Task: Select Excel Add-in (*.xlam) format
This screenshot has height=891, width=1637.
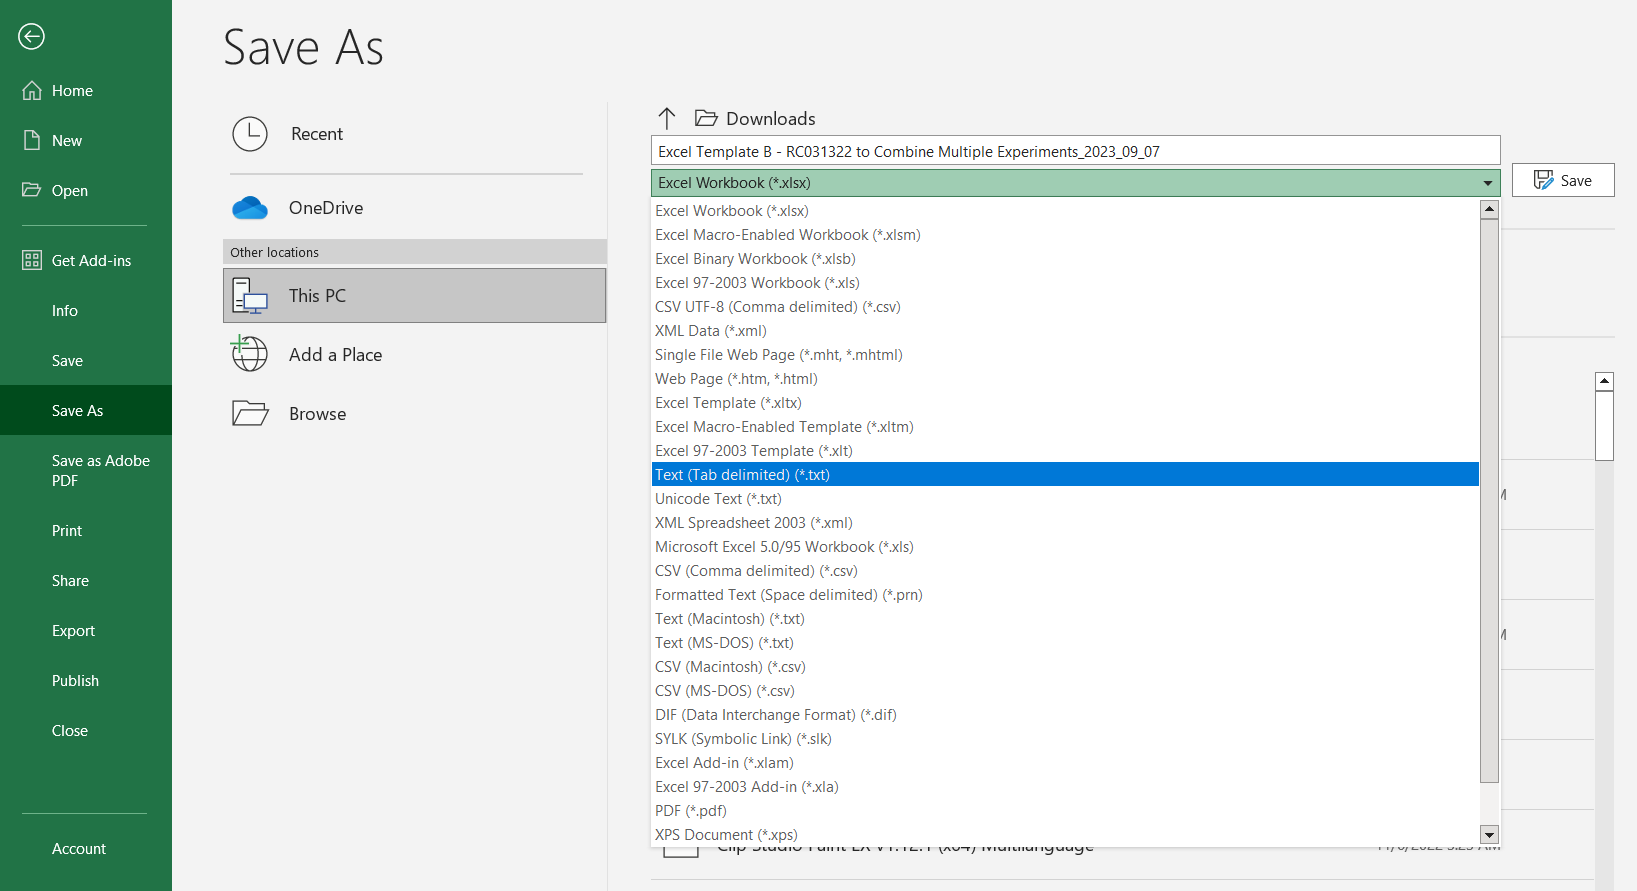Action: [x=1065, y=763]
